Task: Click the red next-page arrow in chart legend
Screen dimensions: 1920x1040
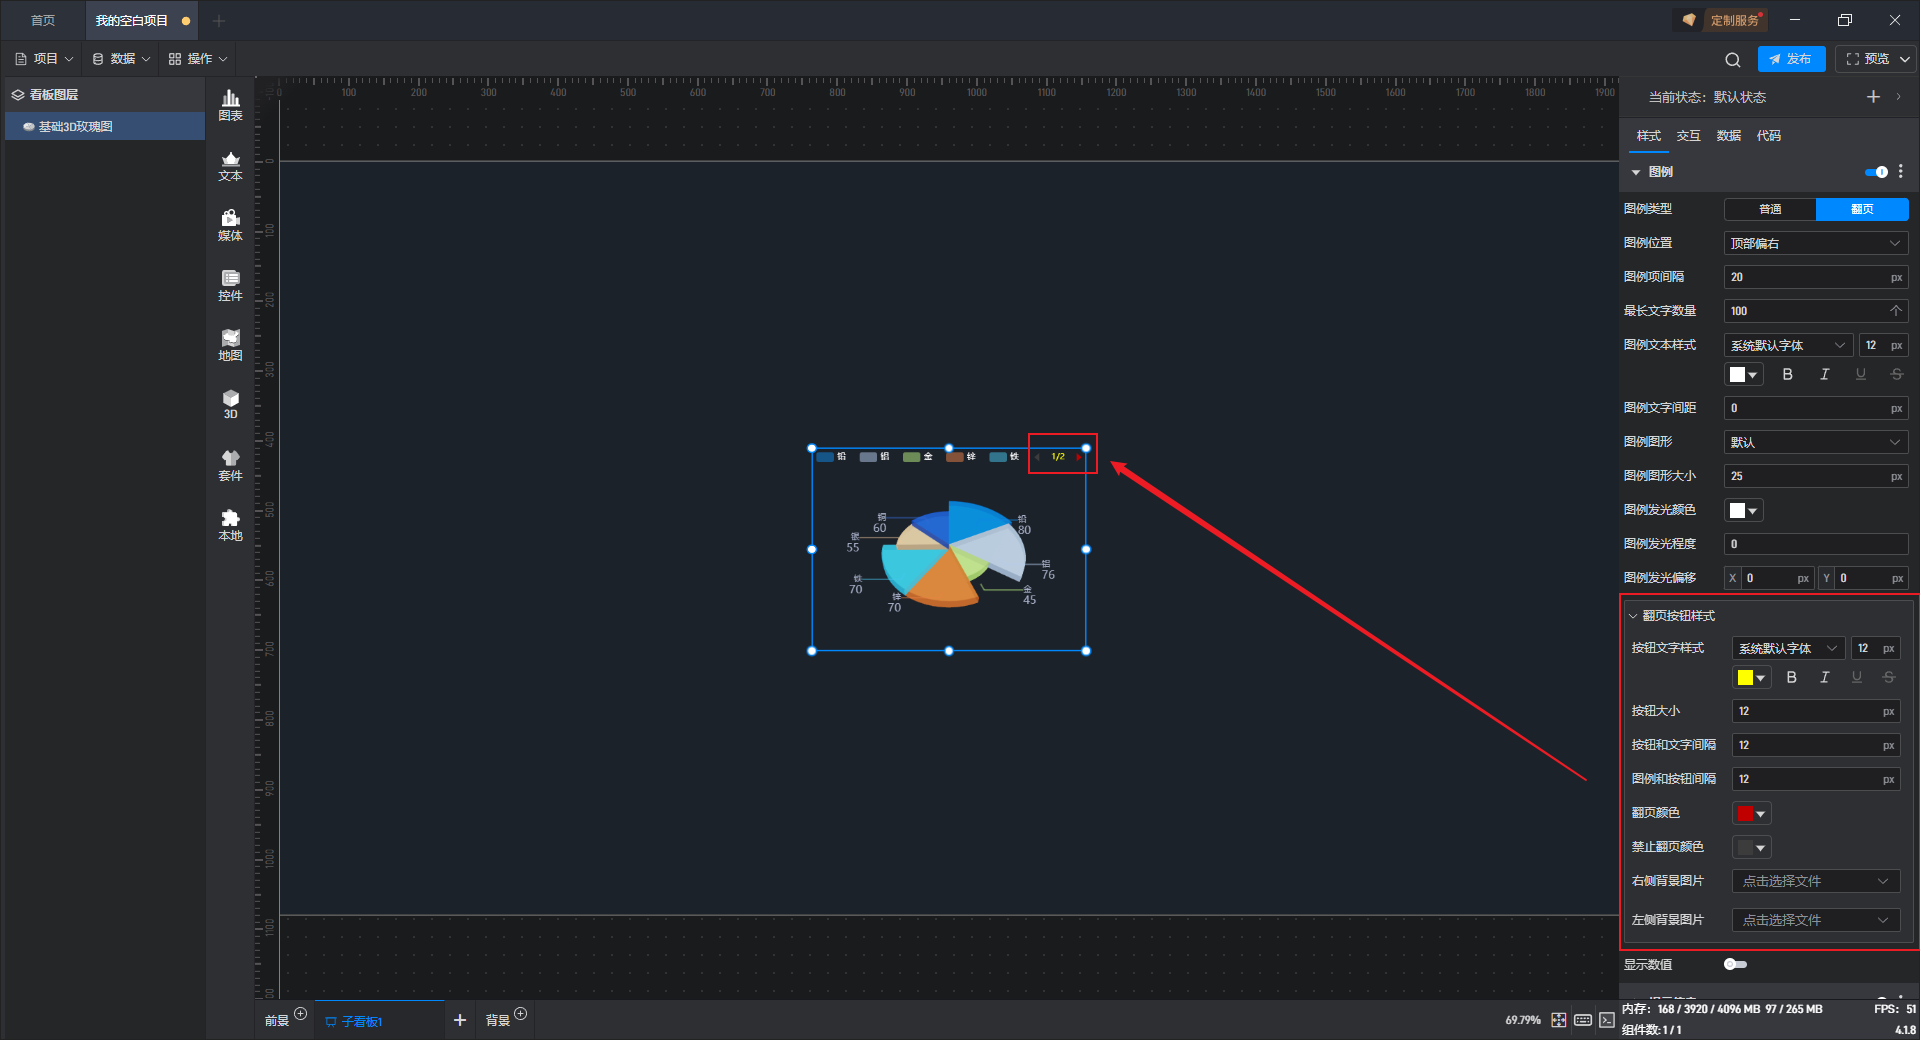Action: 1079,457
